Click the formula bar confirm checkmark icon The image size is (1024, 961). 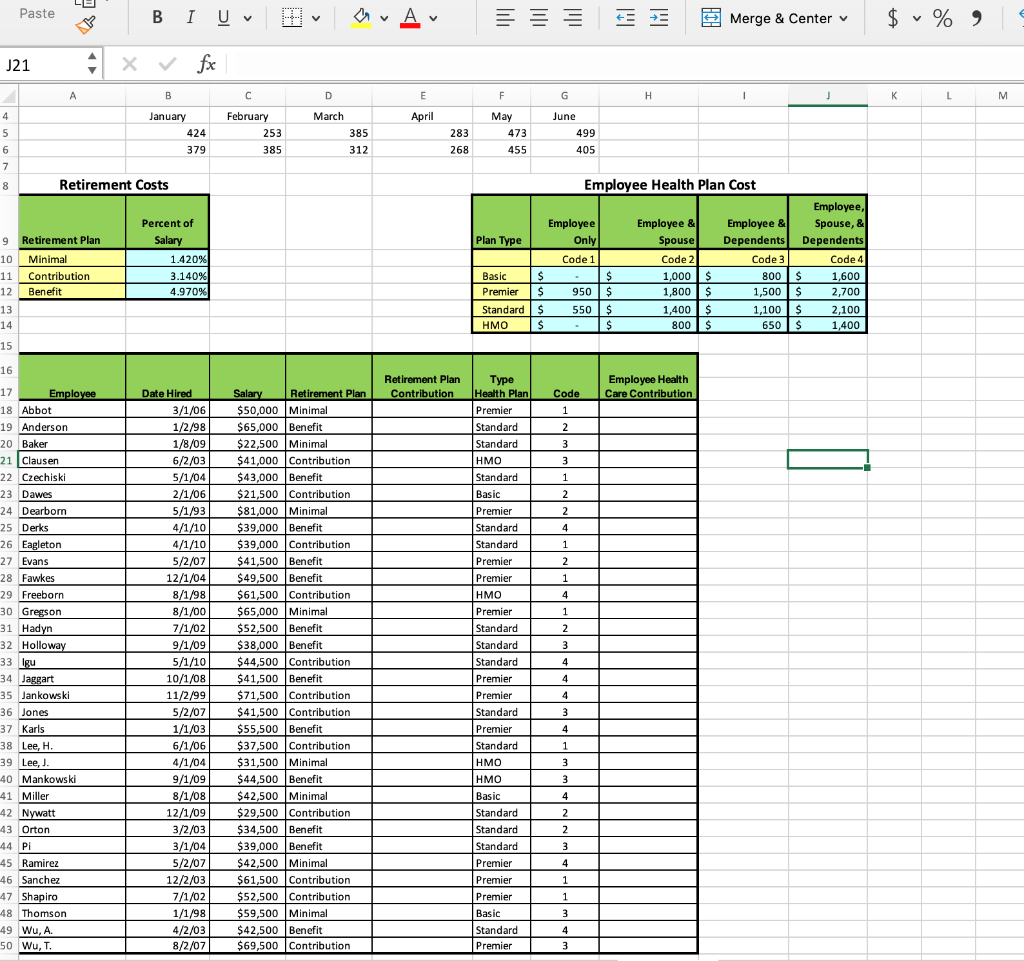click(x=167, y=63)
